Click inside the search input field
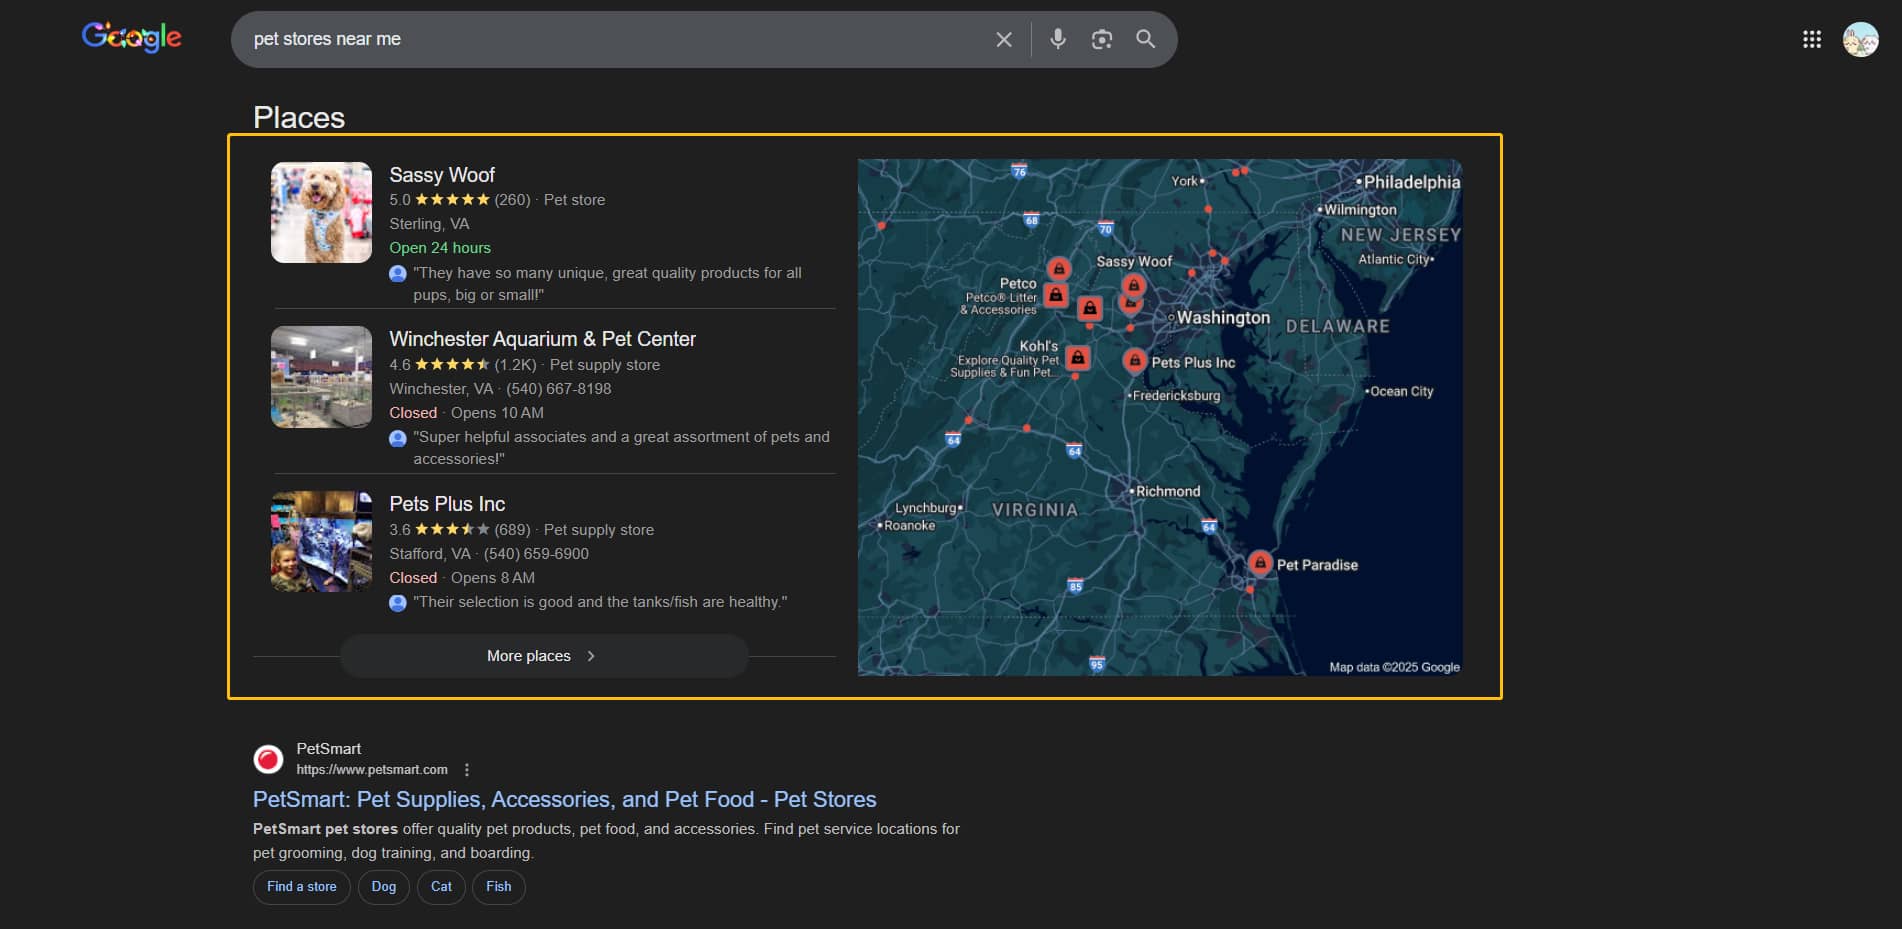Image resolution: width=1902 pixels, height=929 pixels. click(x=600, y=39)
